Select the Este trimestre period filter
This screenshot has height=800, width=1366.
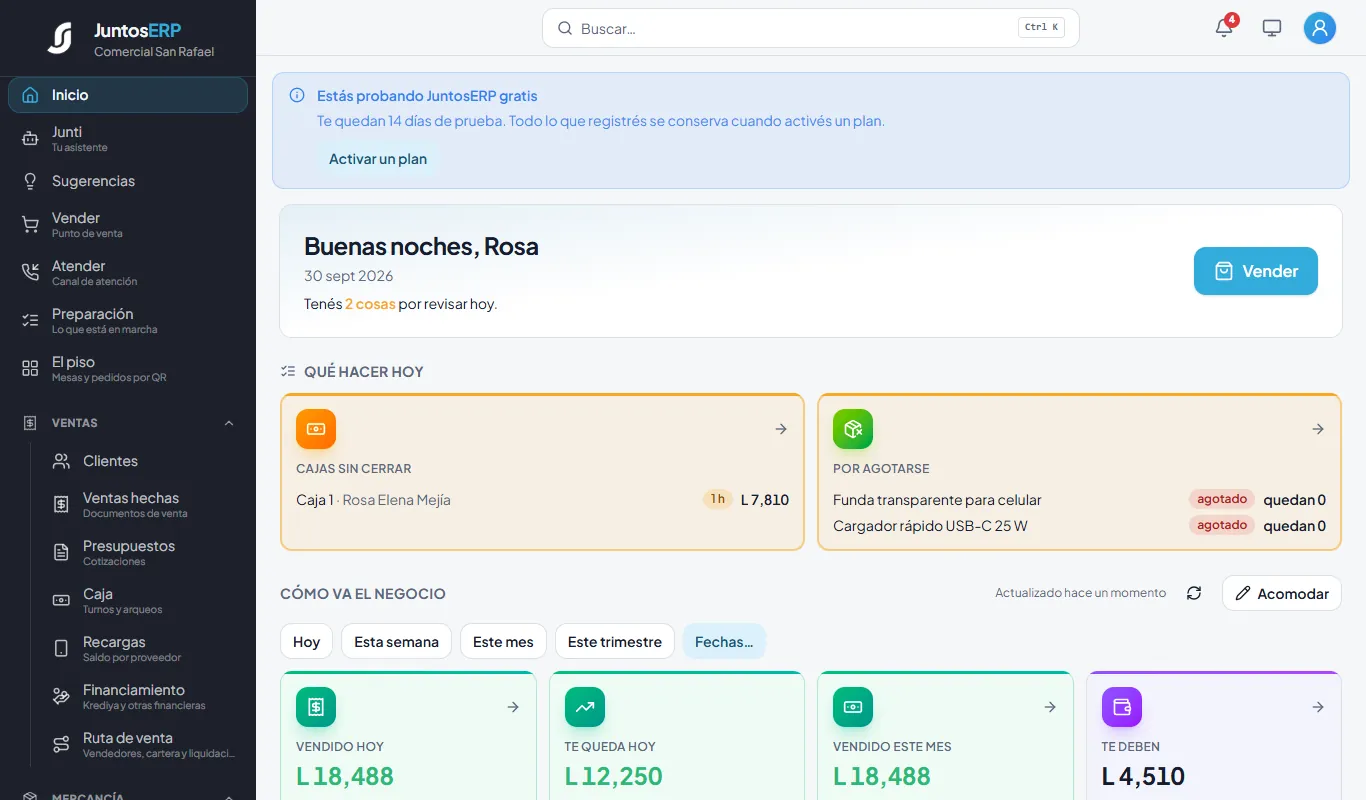point(615,642)
